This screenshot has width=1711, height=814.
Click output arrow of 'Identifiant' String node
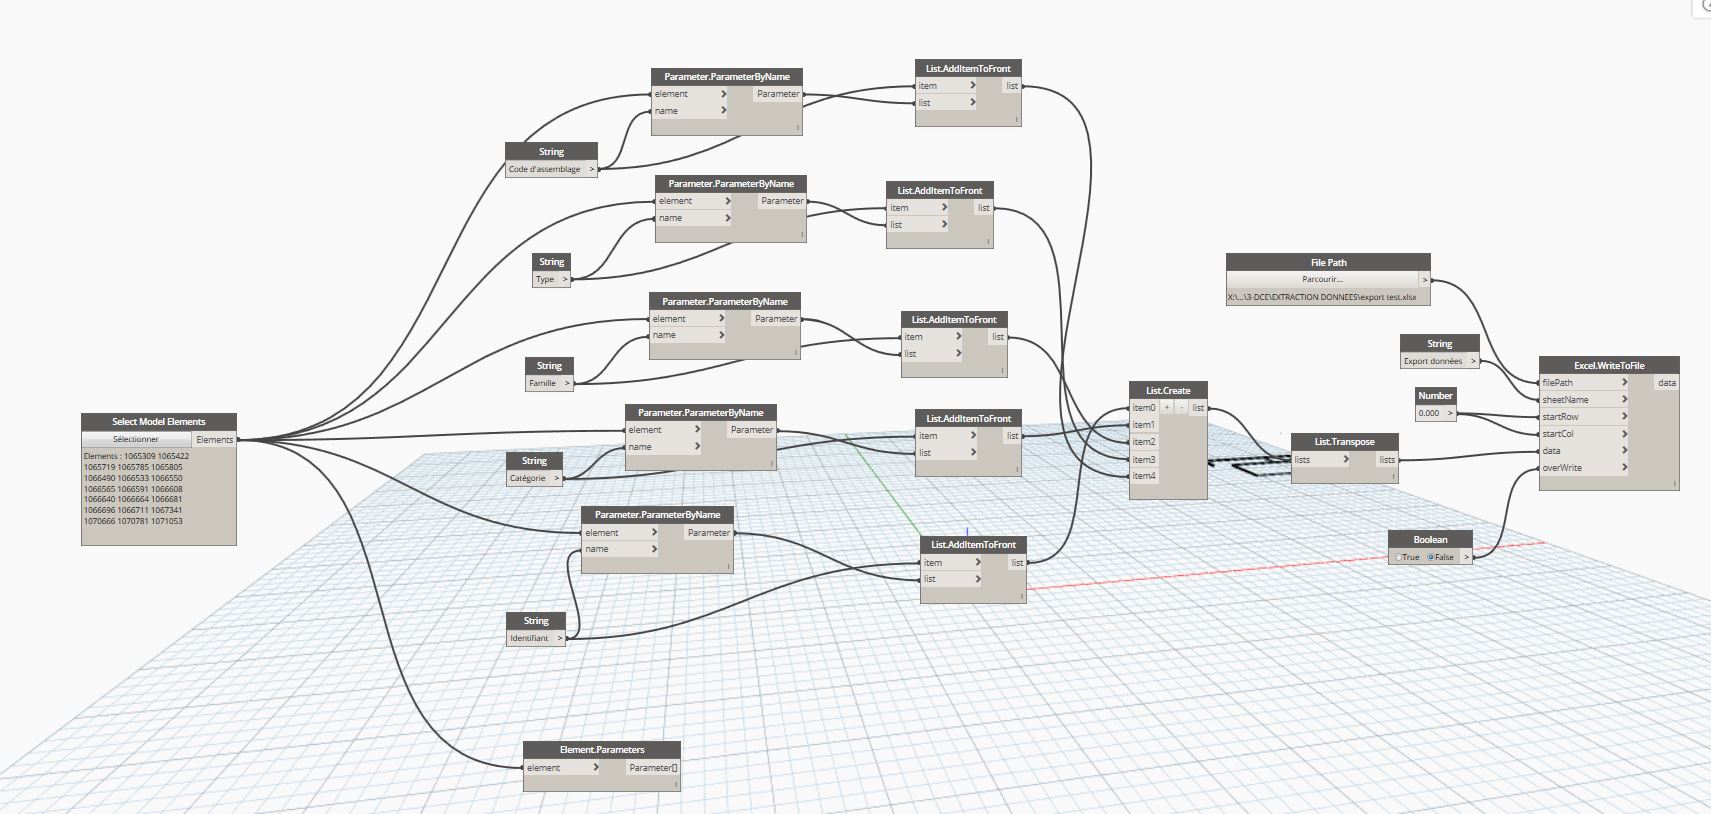[x=560, y=638]
